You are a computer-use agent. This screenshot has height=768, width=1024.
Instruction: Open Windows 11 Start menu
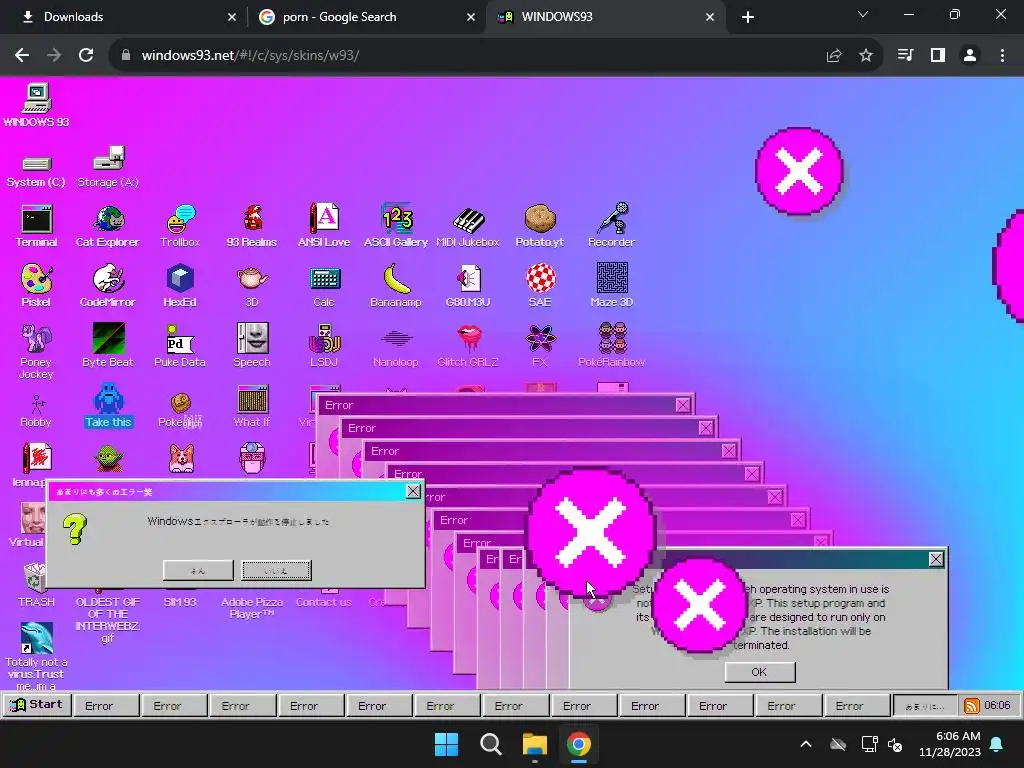447,744
